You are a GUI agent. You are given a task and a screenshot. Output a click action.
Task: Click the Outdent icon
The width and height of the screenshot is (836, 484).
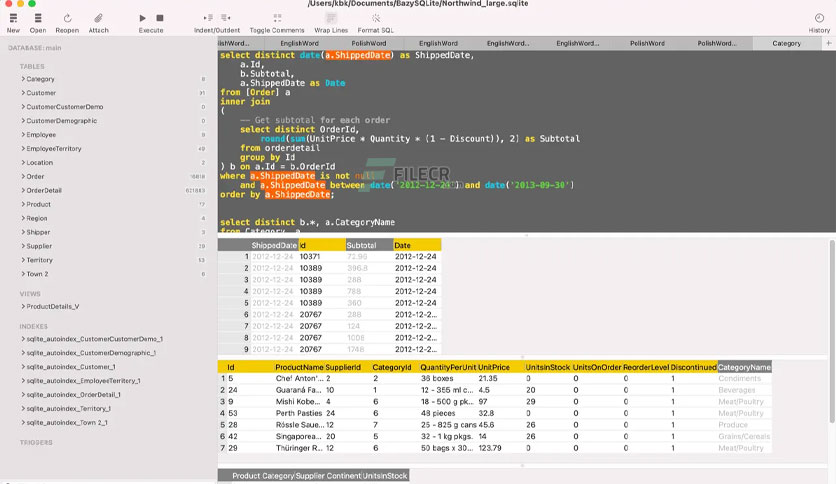[226, 18]
